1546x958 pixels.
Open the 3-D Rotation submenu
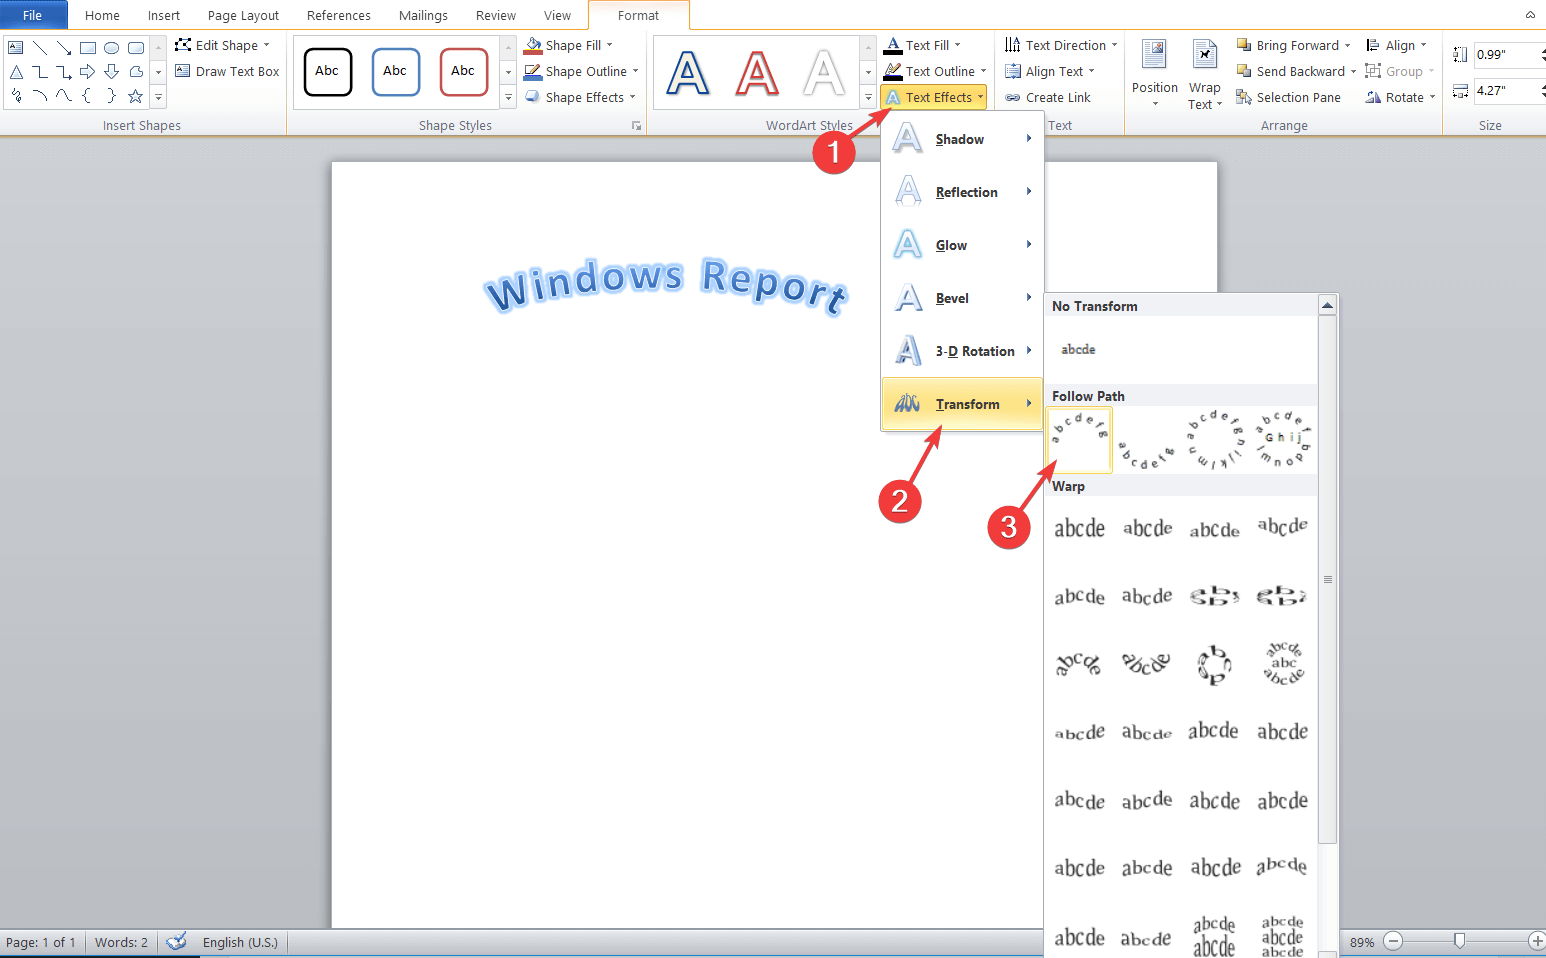coord(962,351)
